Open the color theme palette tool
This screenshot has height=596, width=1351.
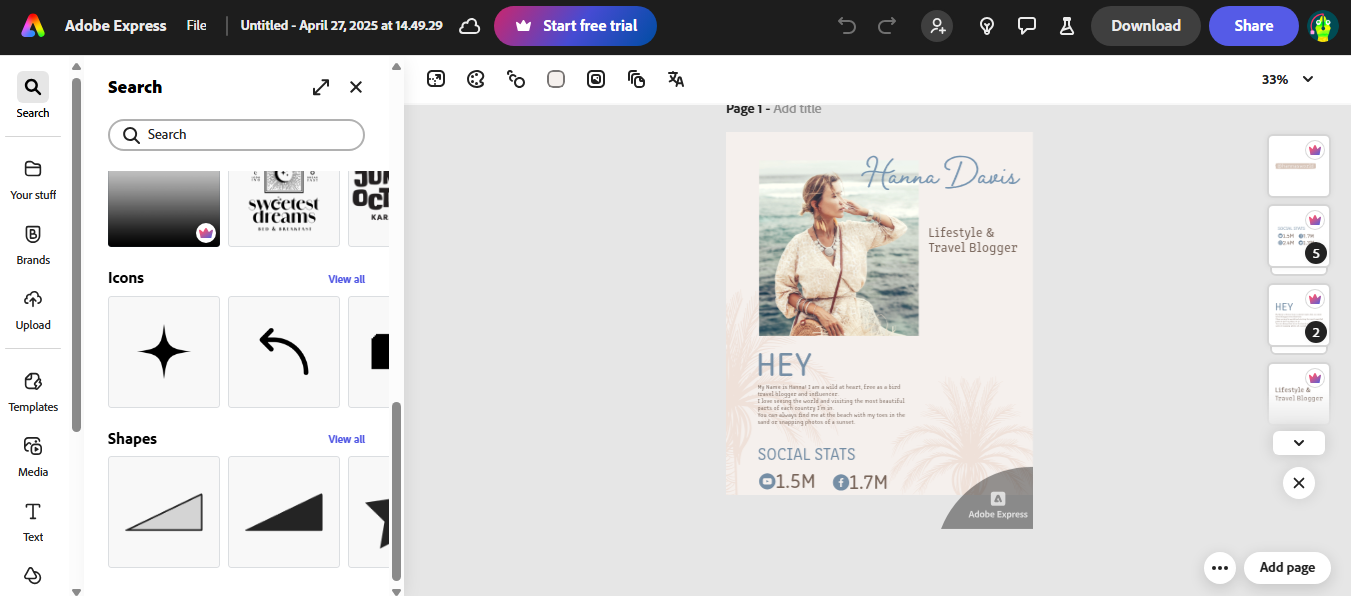pos(476,79)
